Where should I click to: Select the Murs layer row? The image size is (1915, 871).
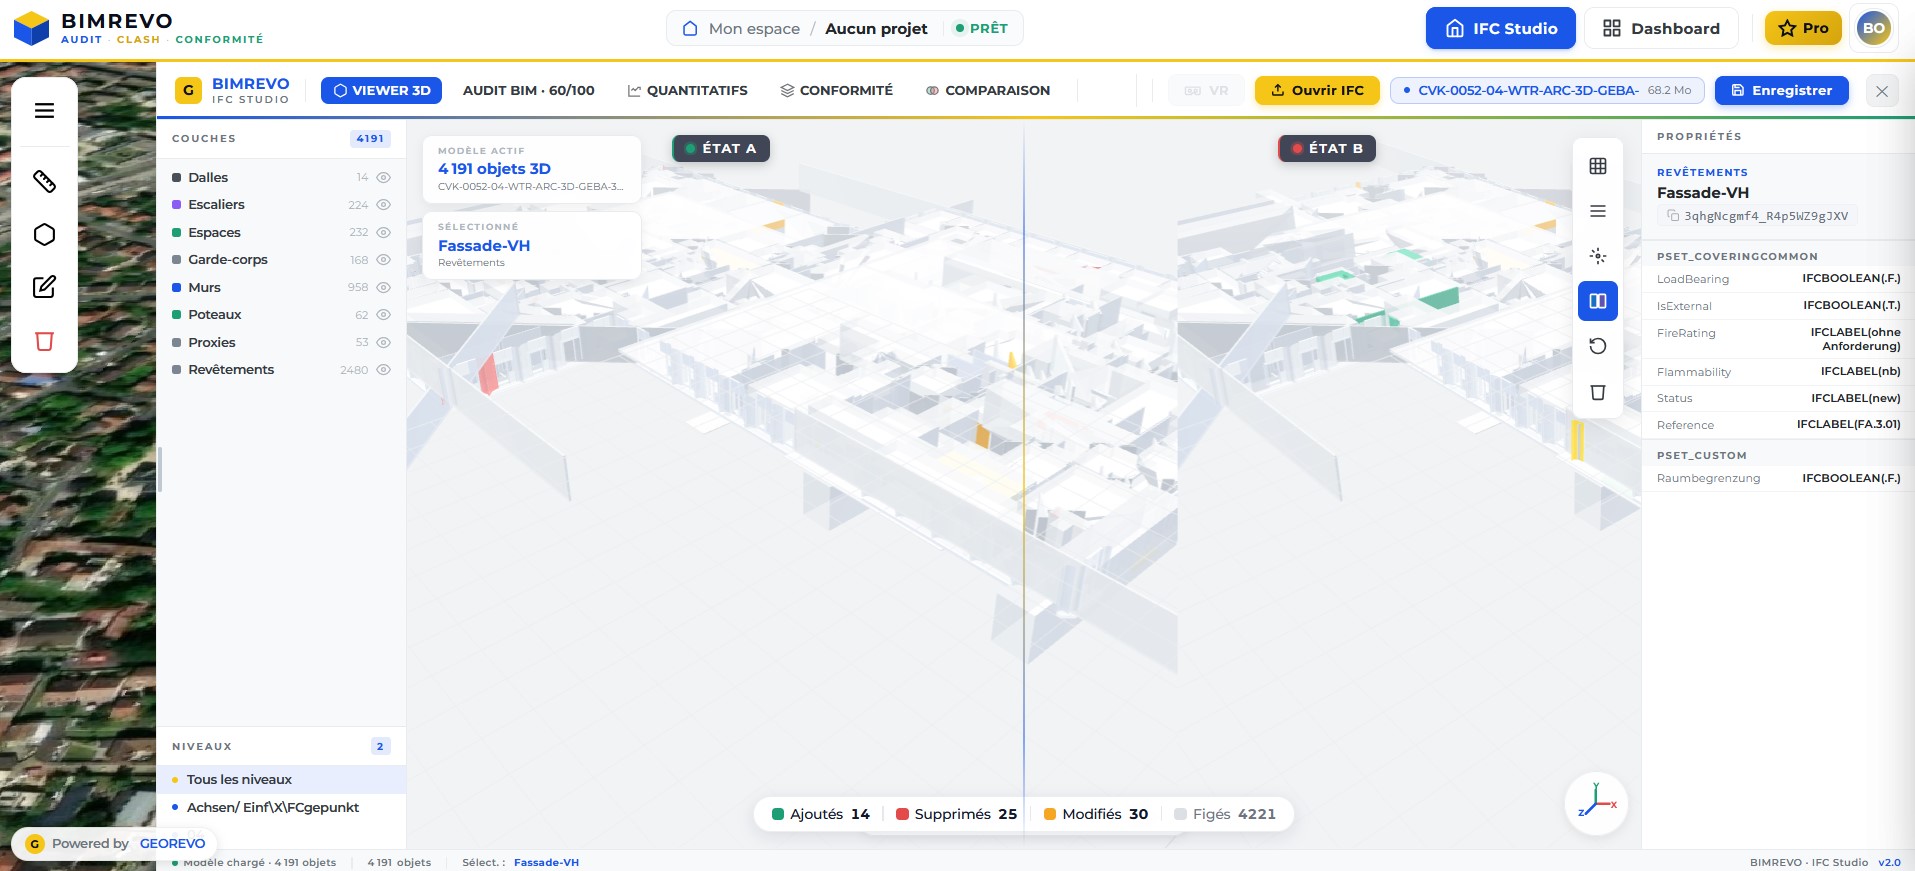pos(281,287)
